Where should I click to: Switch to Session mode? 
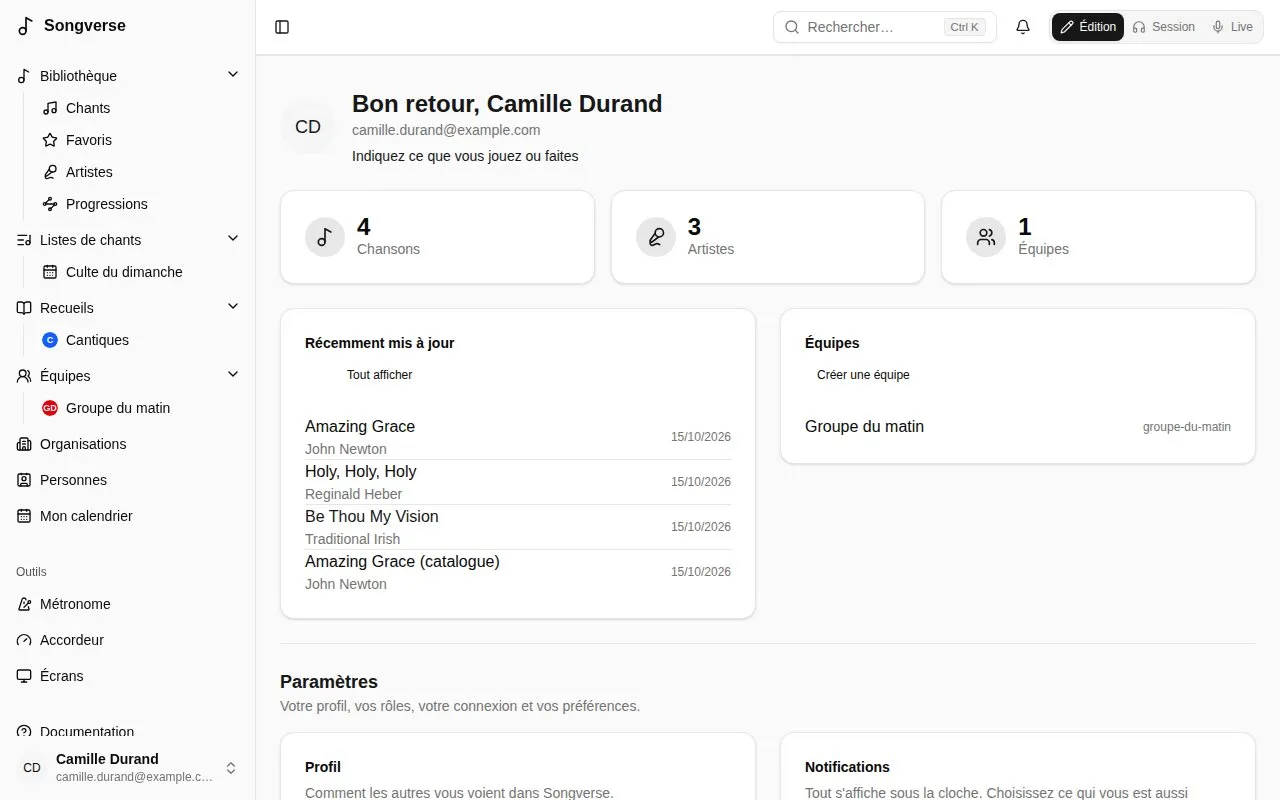pos(1163,27)
